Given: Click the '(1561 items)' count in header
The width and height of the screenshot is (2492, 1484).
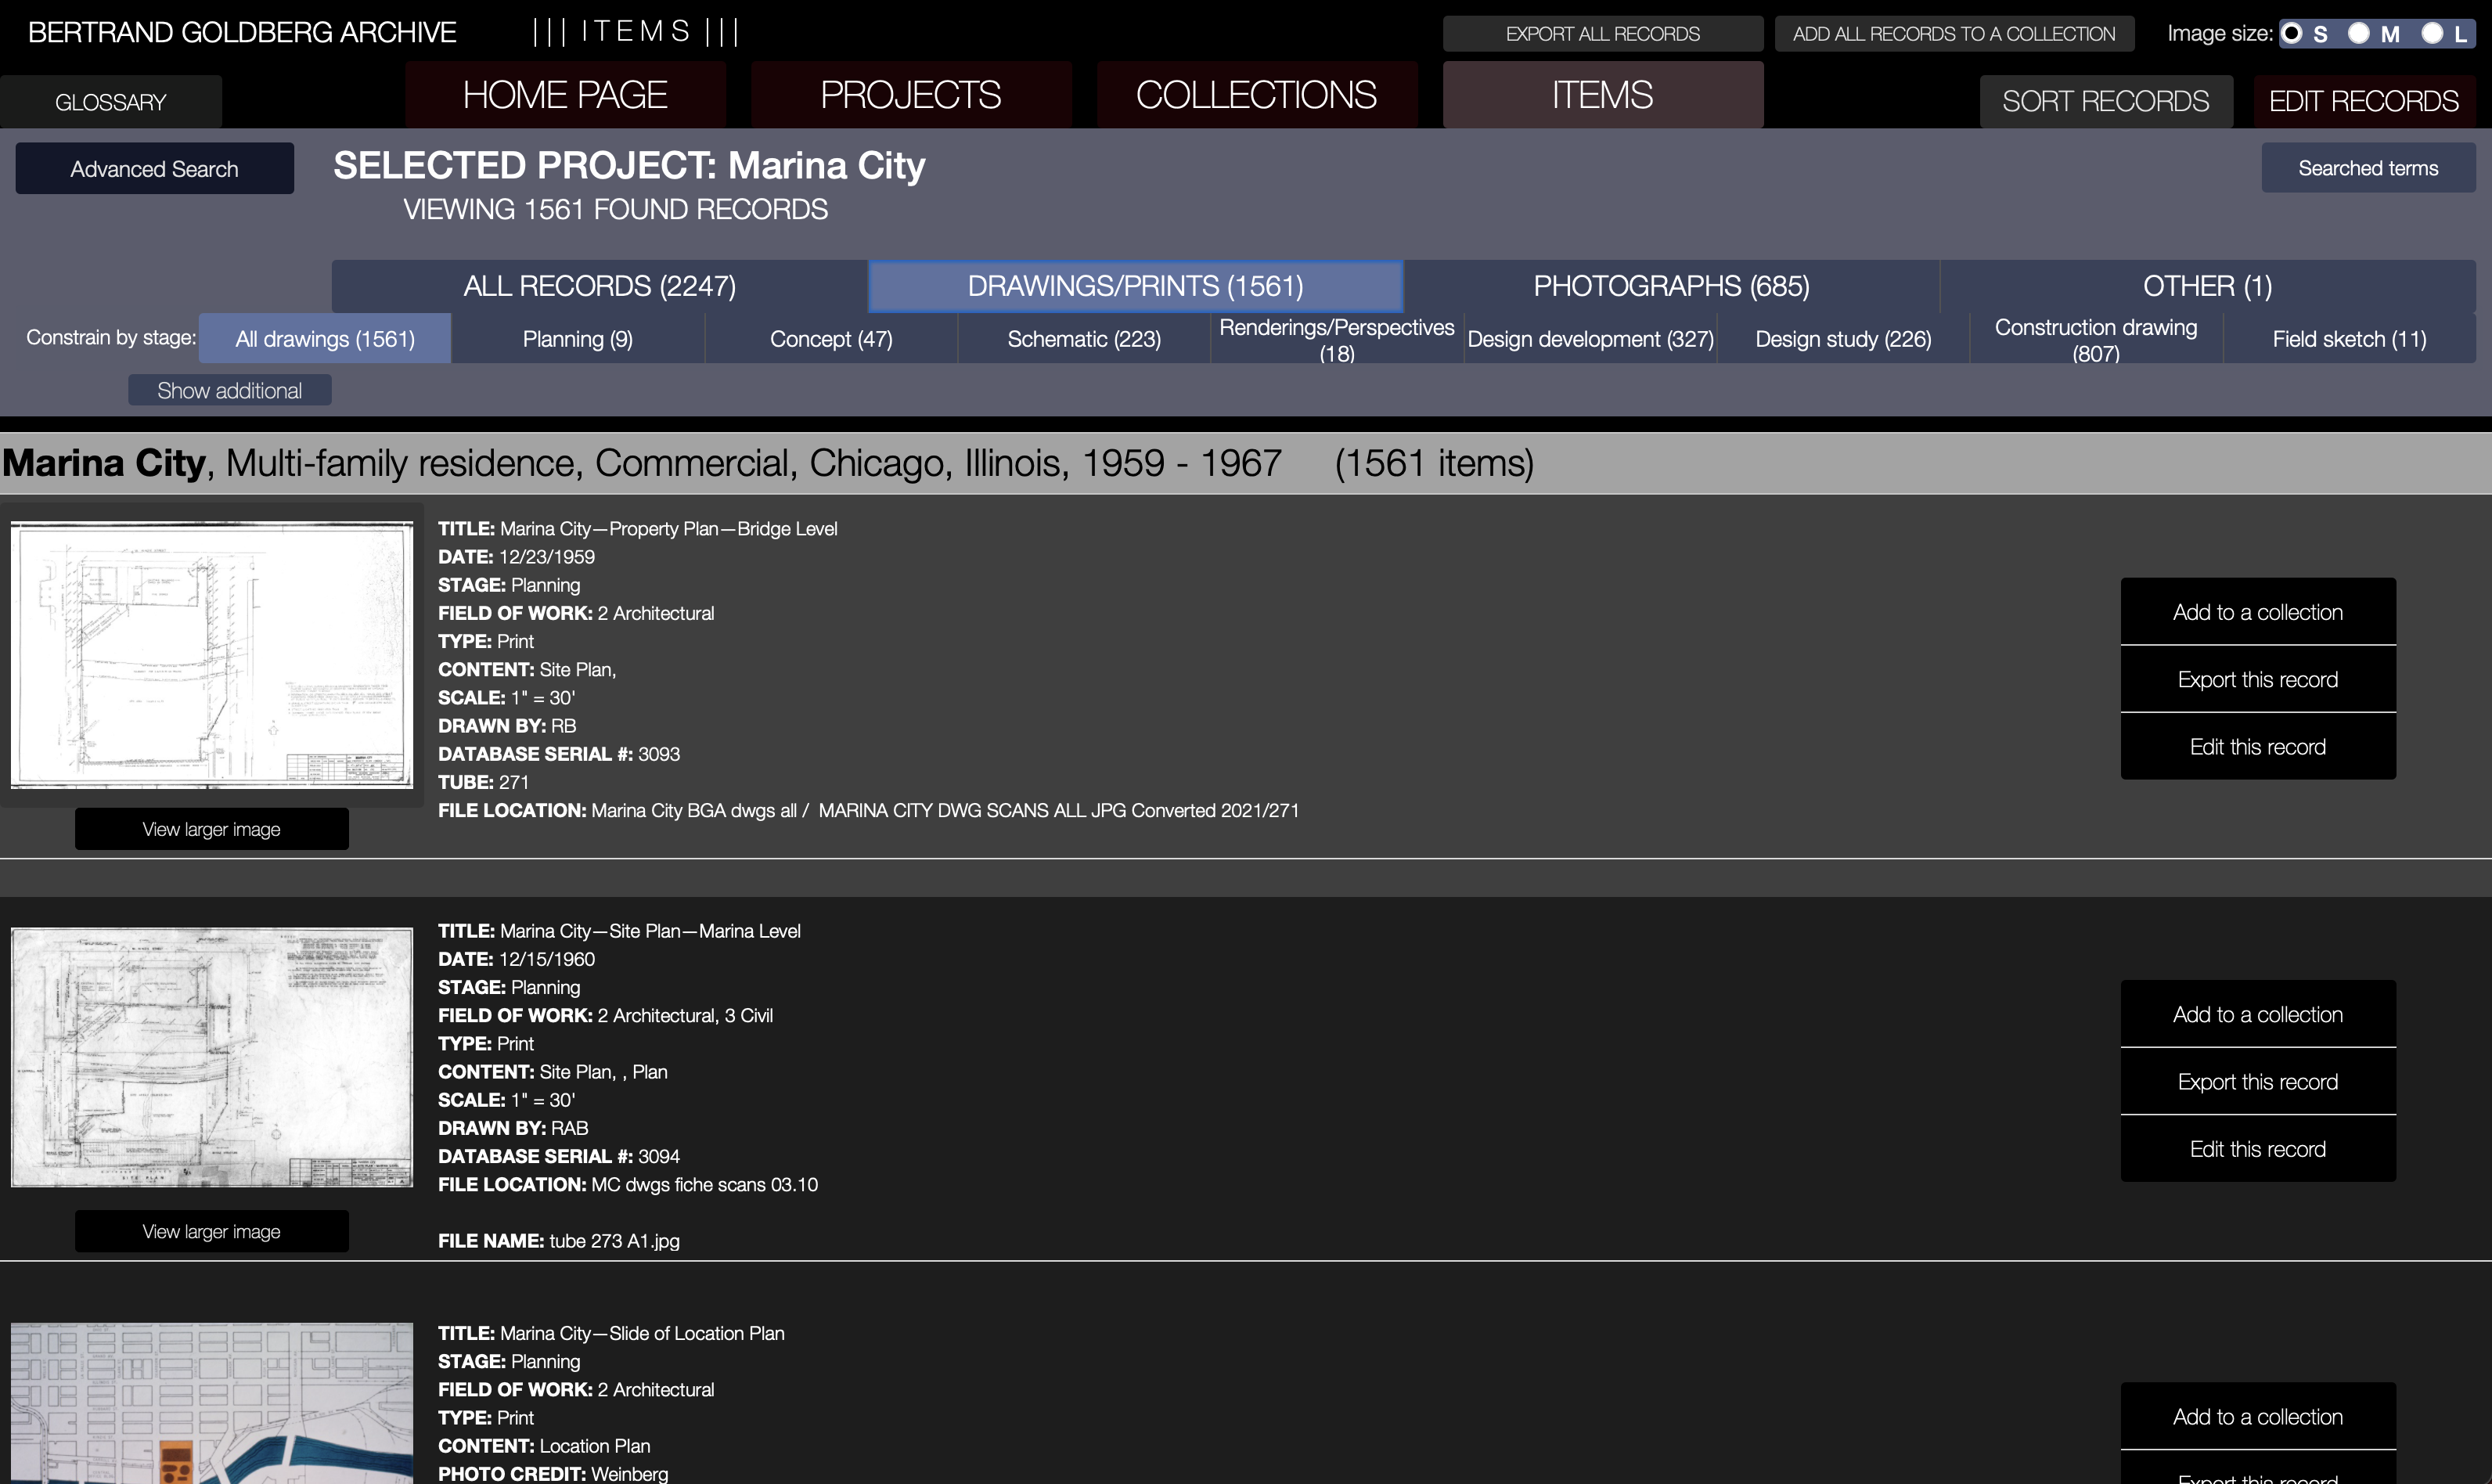Looking at the screenshot, I should 1434,463.
